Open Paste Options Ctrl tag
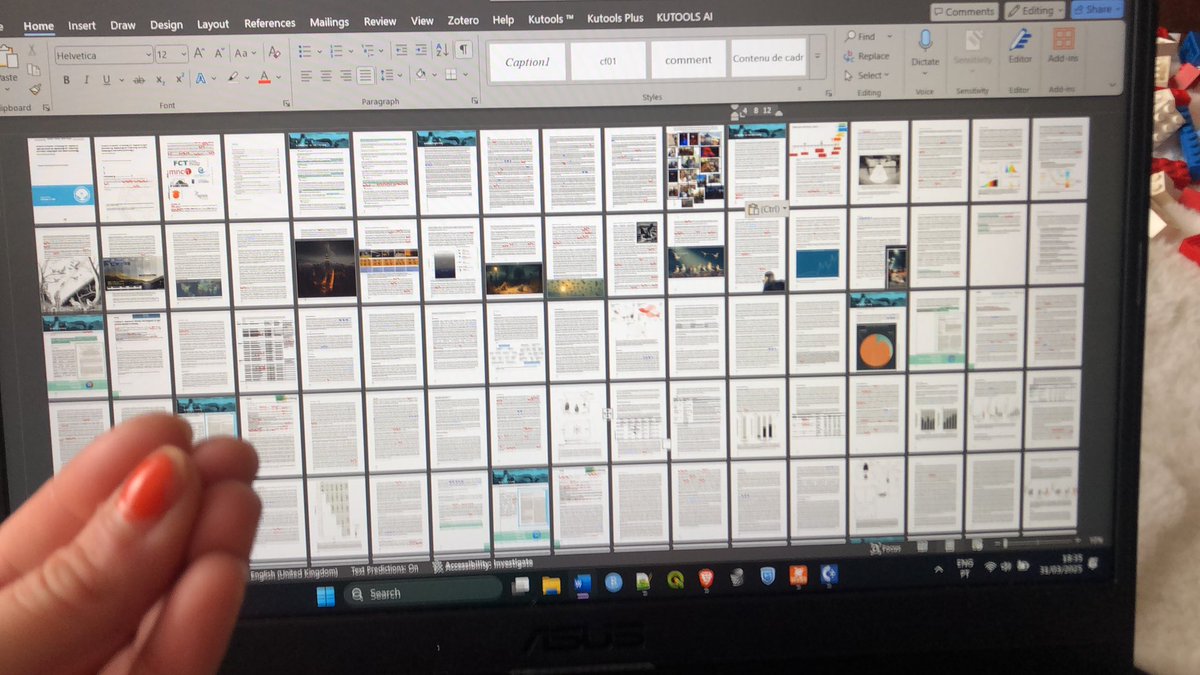The image size is (1200, 675). pyautogui.click(x=768, y=209)
